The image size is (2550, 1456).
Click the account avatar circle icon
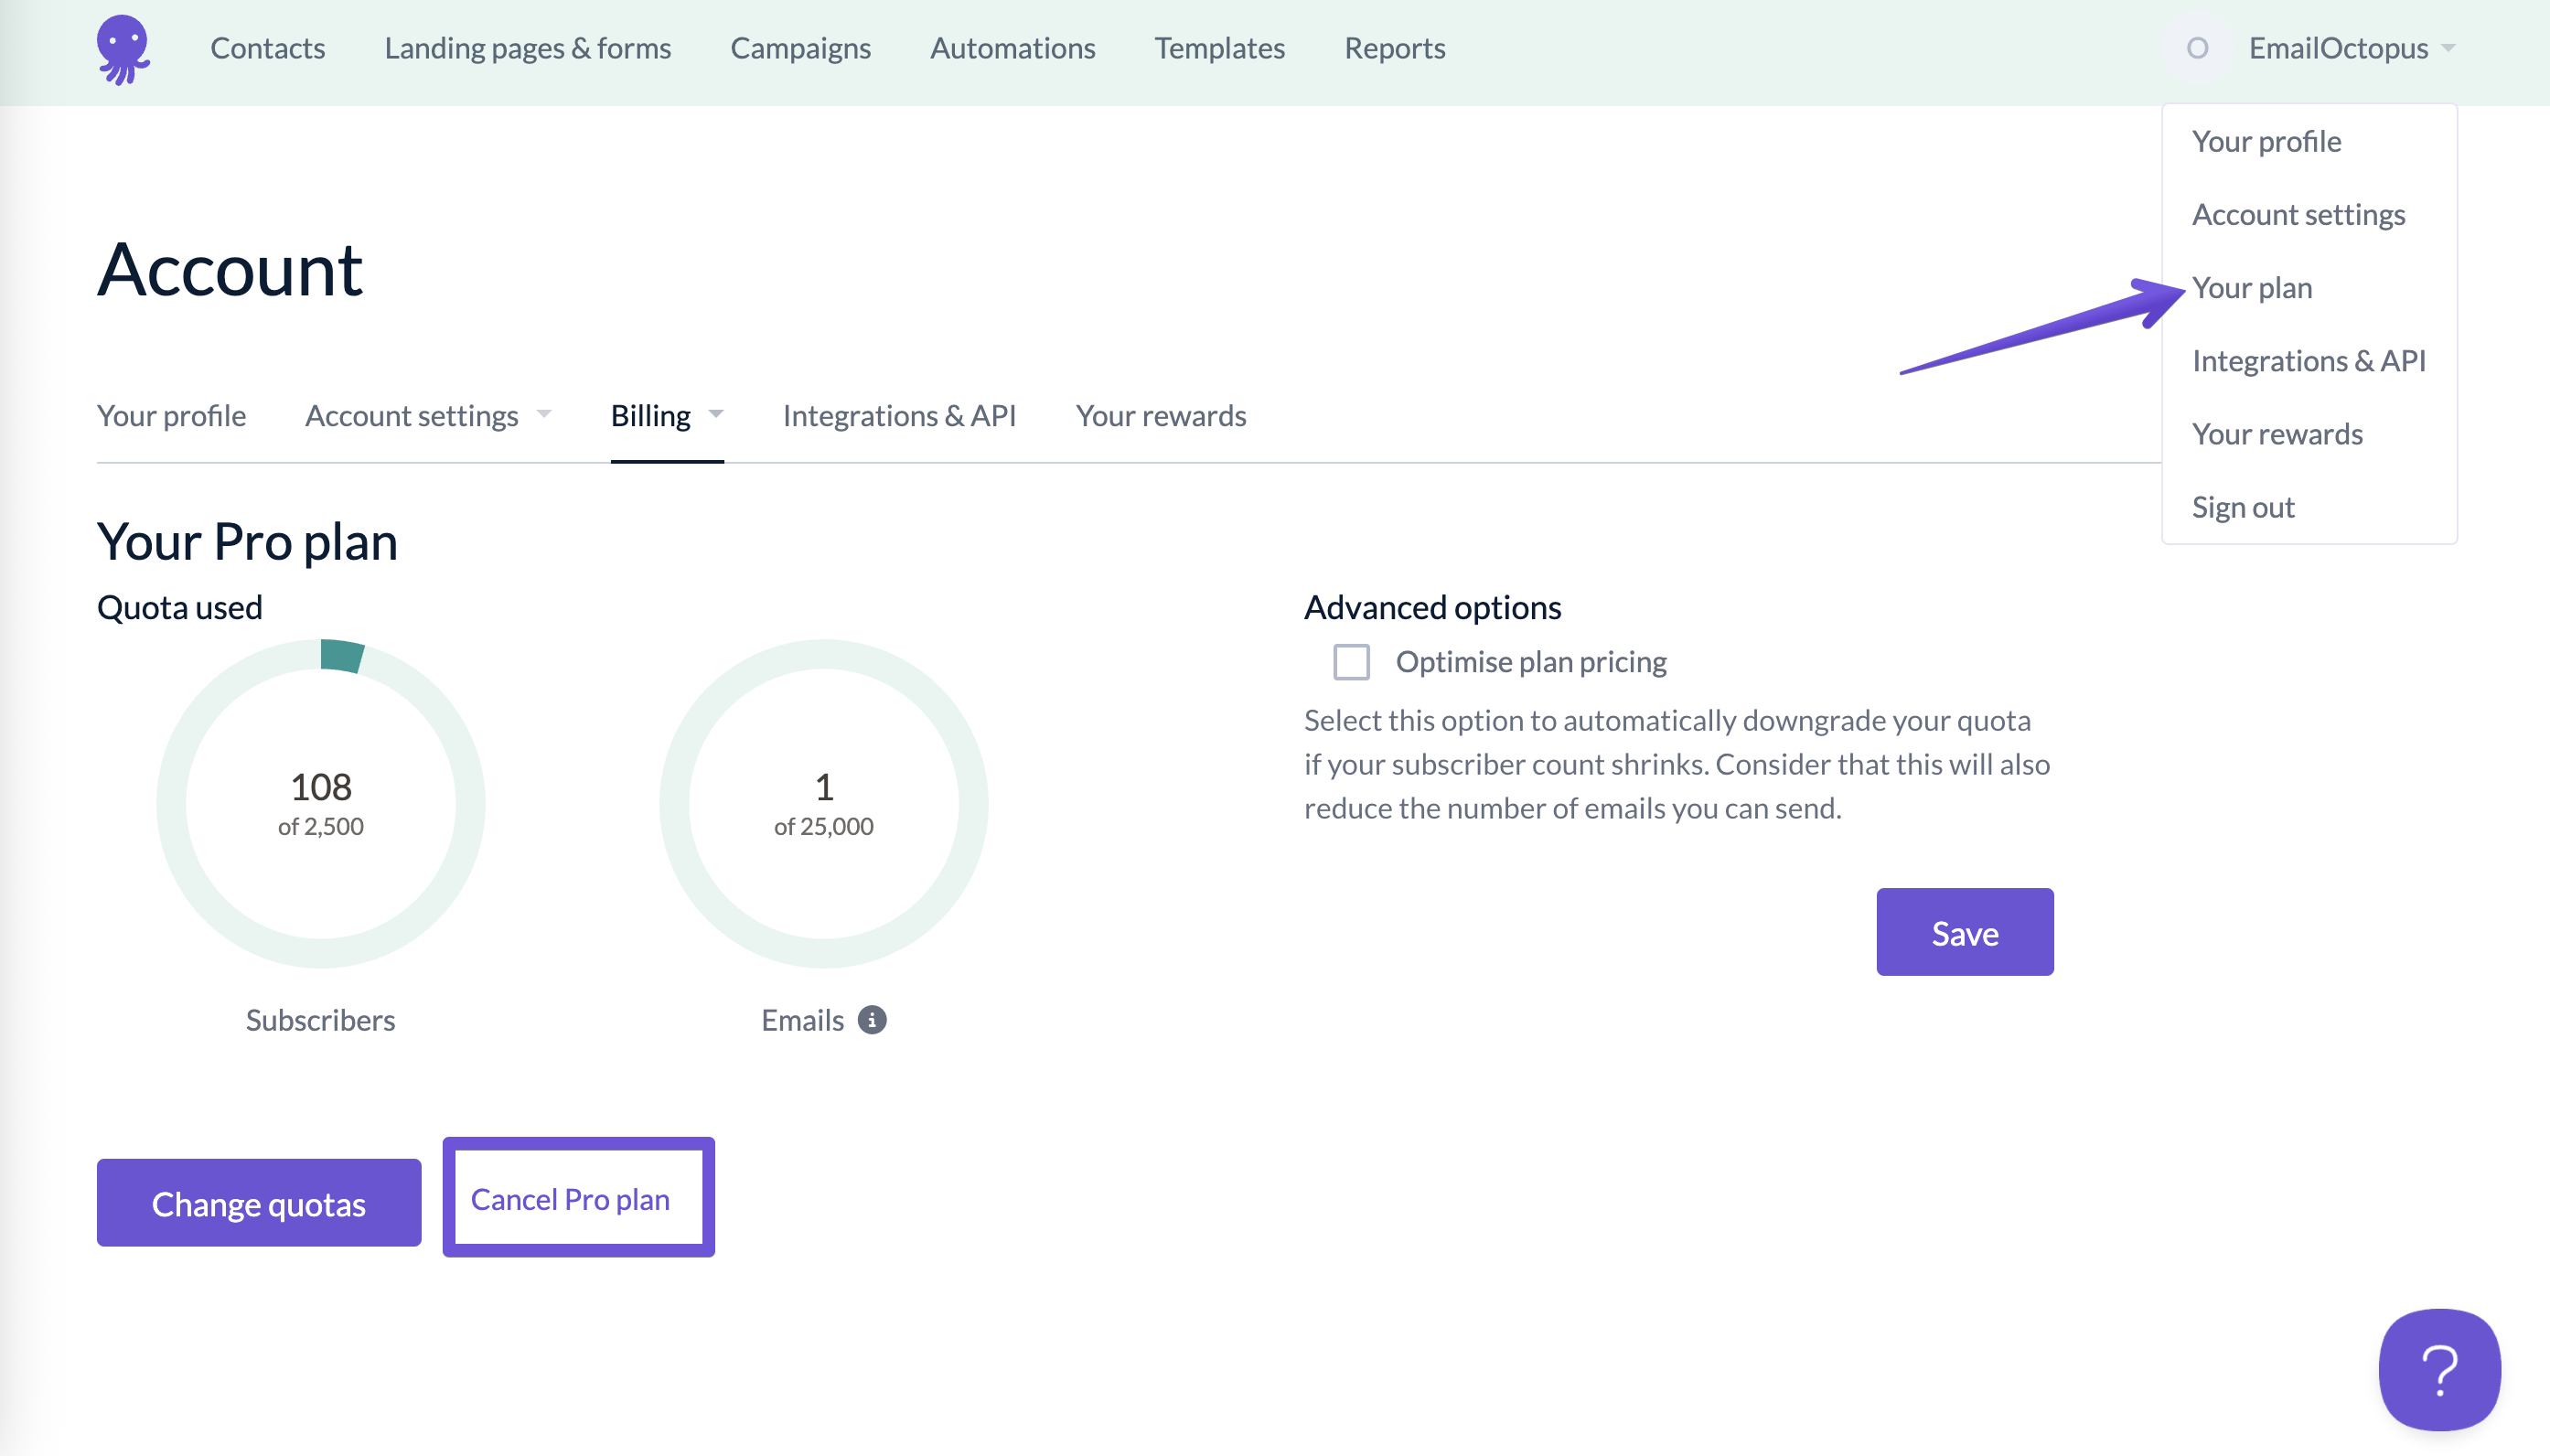pyautogui.click(x=2196, y=48)
